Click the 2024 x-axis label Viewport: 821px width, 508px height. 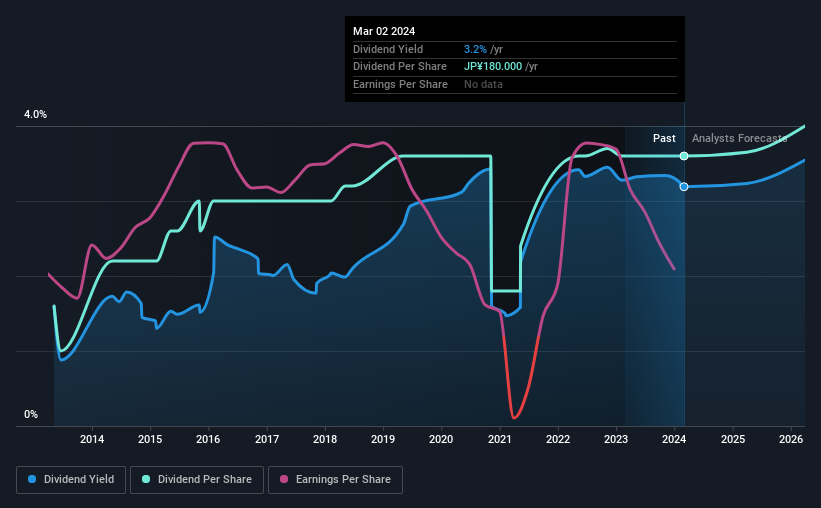point(674,439)
